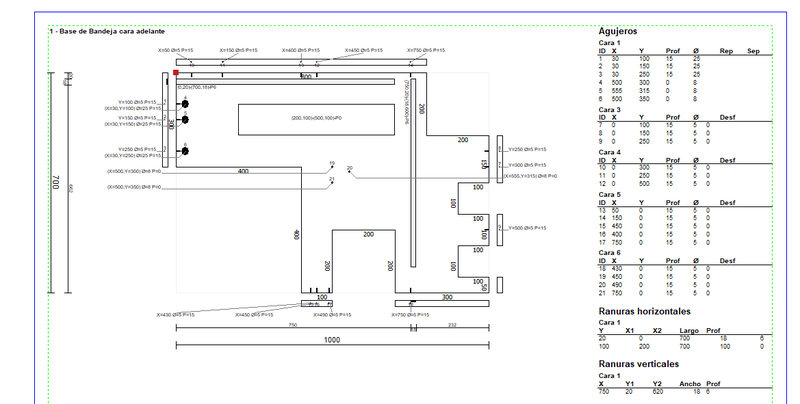Click the 'Ancho' column header
800x404 pixels.
pos(689,384)
